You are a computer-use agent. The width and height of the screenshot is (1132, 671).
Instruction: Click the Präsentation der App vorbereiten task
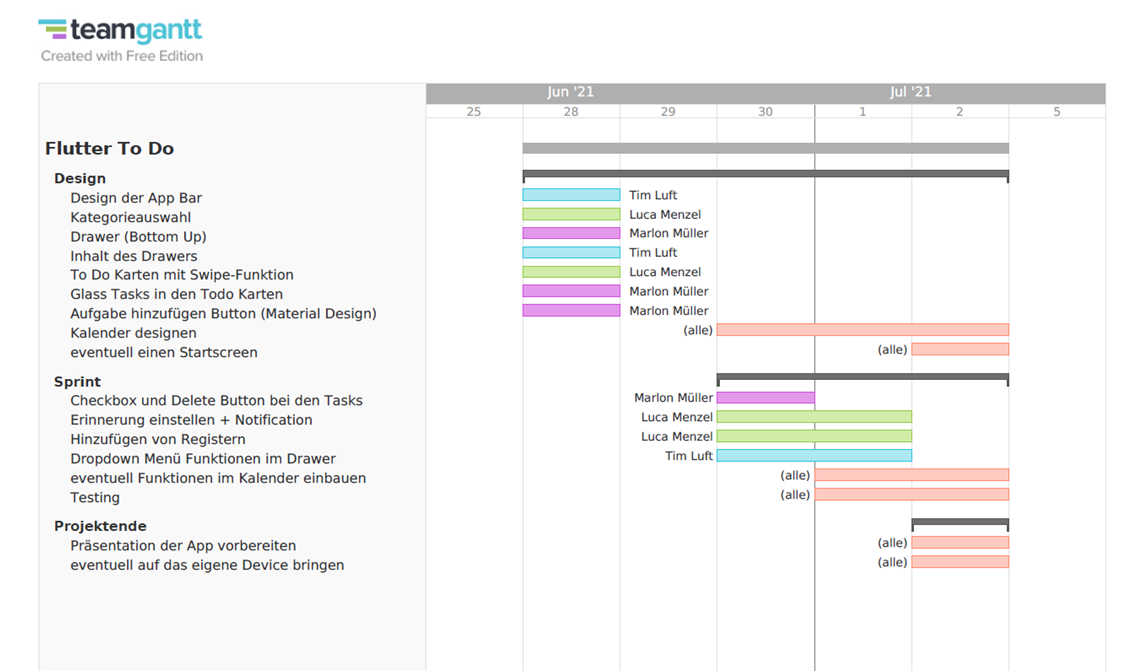click(183, 545)
